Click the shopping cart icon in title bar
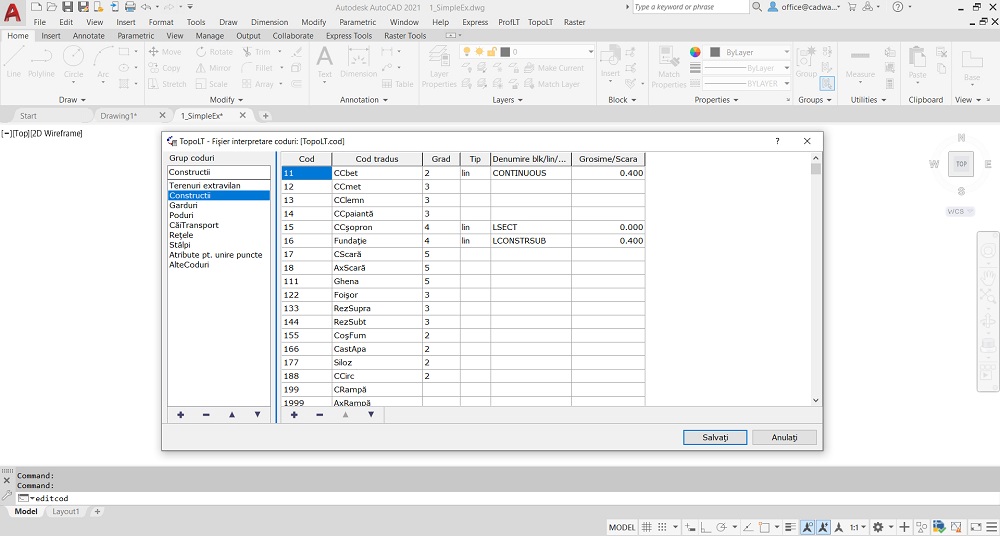The height and width of the screenshot is (536, 1000). (851, 6)
